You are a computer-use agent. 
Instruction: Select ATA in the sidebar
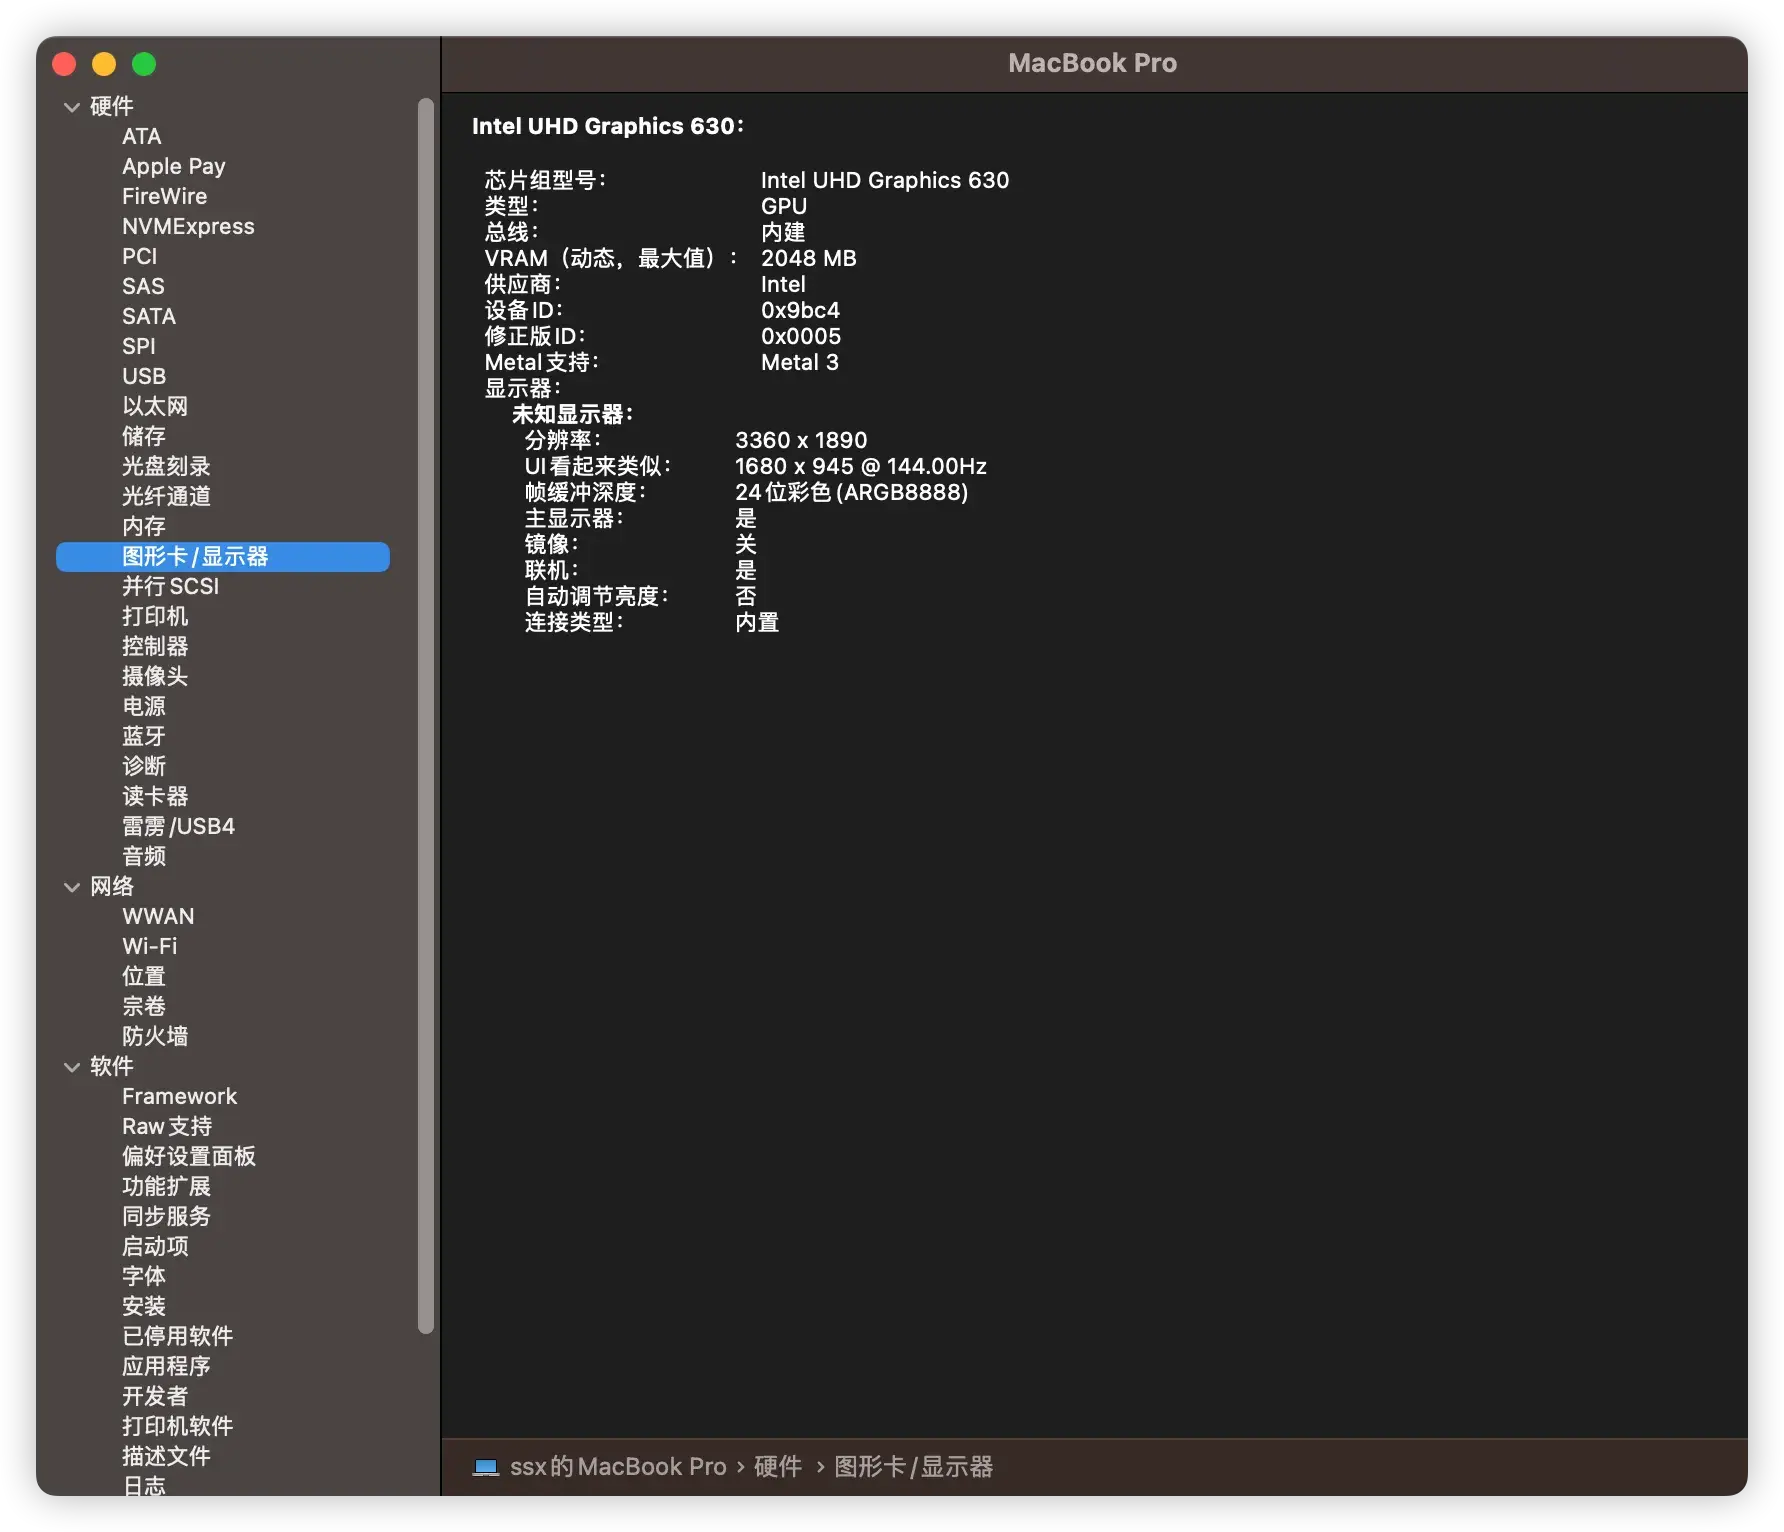tap(142, 136)
